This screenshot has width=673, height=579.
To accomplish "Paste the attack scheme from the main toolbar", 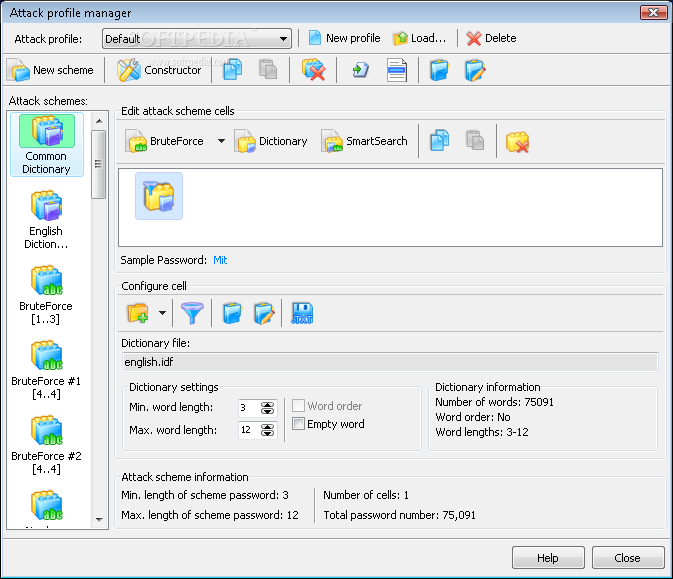I will [x=268, y=70].
